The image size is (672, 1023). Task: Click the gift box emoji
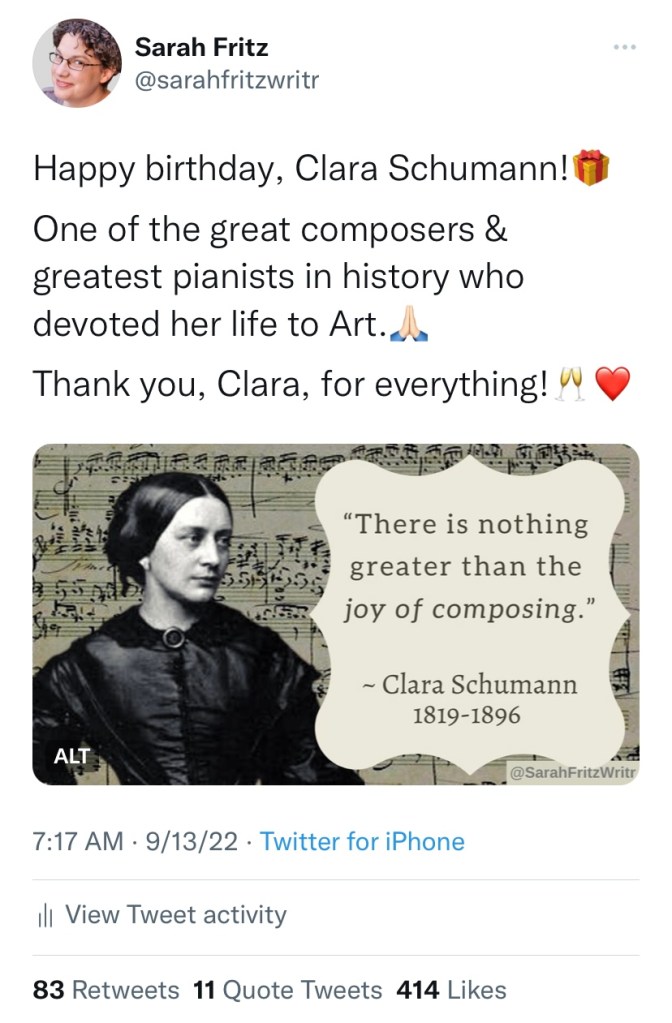591,170
